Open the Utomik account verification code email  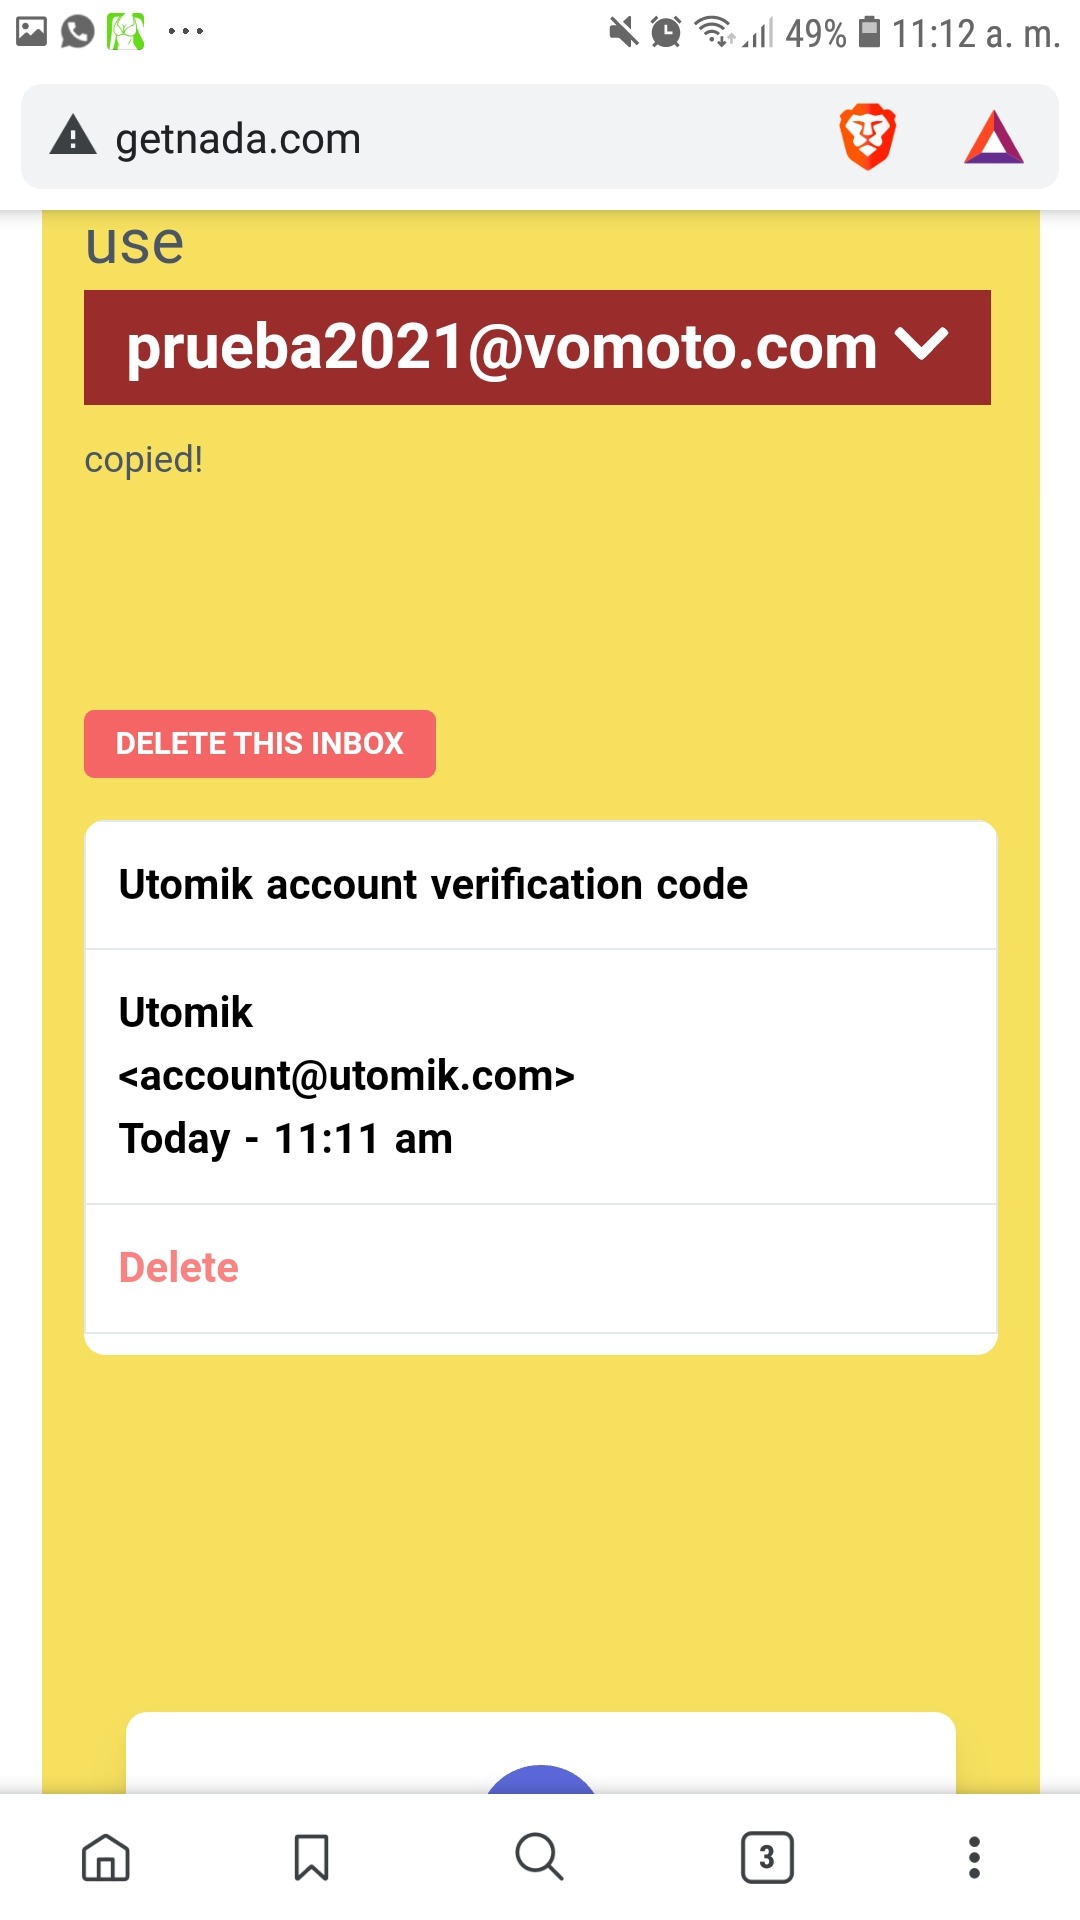point(433,885)
